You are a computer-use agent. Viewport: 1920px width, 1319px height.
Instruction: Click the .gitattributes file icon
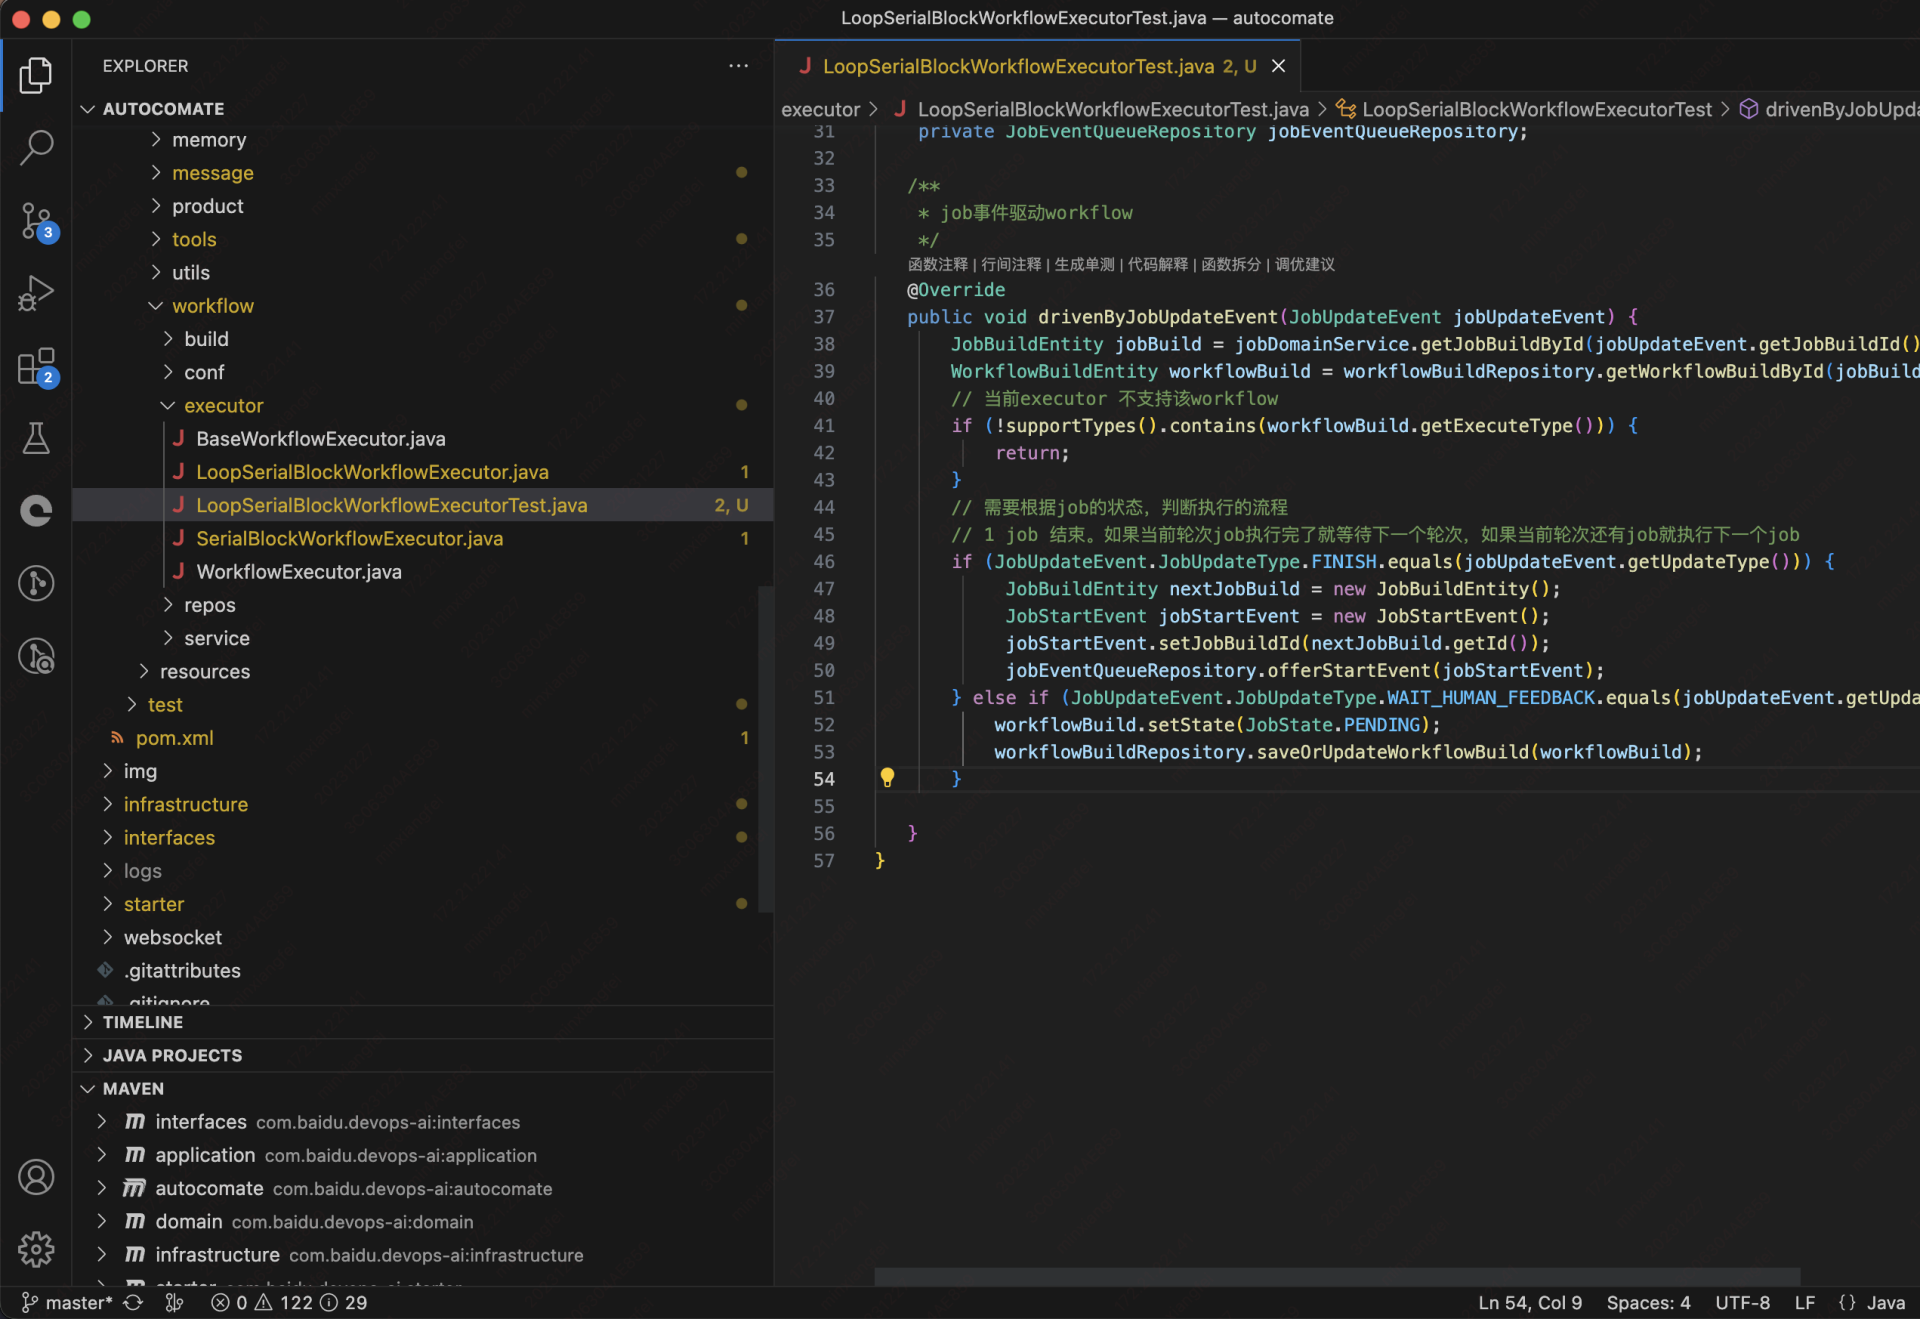[105, 970]
